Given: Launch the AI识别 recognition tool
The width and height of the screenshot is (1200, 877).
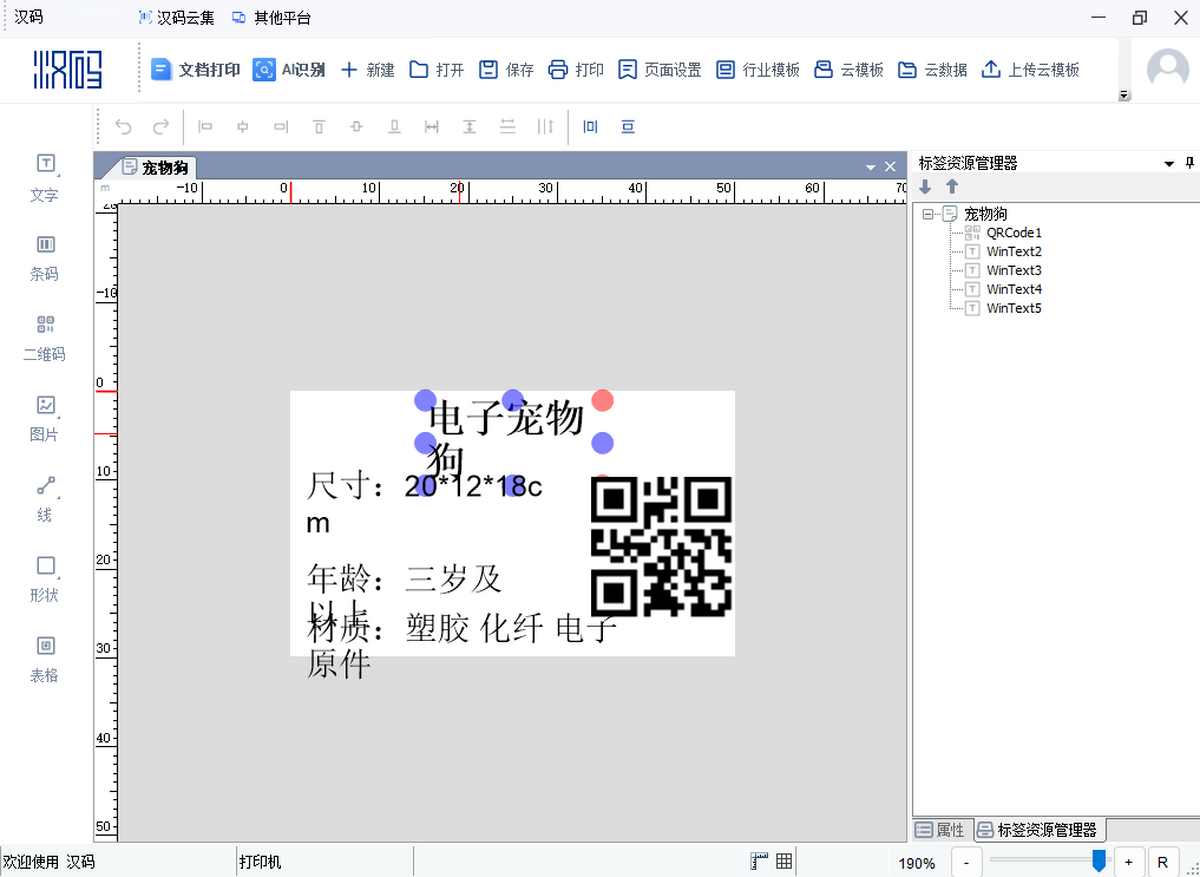Looking at the screenshot, I should click(x=289, y=70).
